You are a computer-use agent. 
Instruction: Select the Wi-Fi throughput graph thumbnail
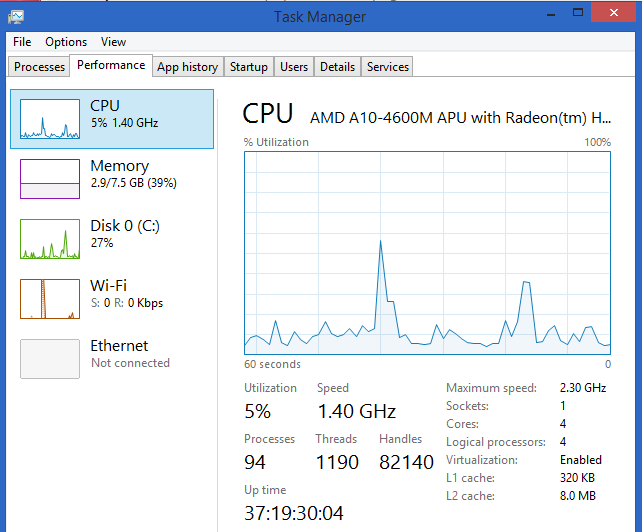(50, 299)
